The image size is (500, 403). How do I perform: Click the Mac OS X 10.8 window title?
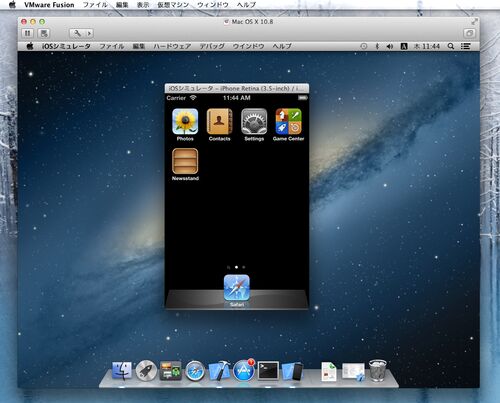pyautogui.click(x=252, y=22)
